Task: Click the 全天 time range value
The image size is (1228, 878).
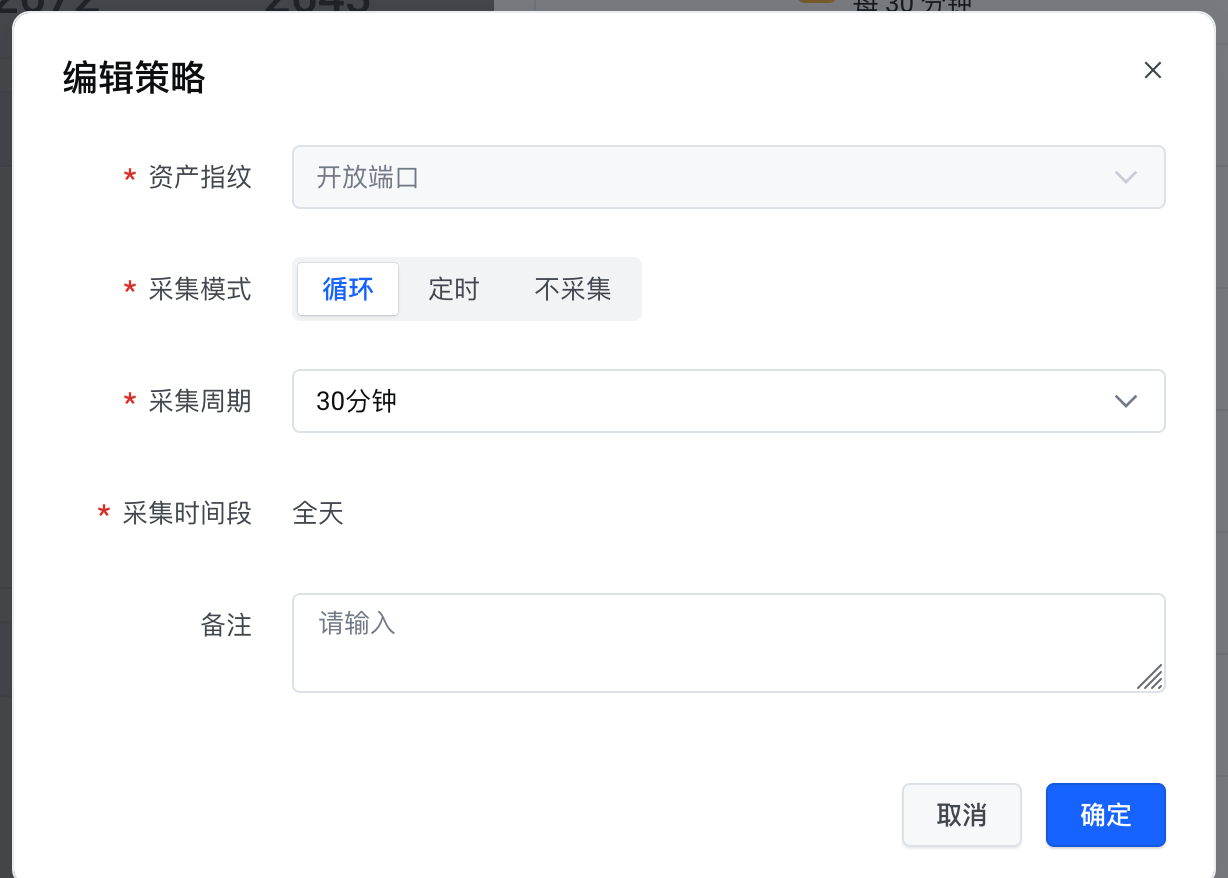Action: (x=318, y=514)
